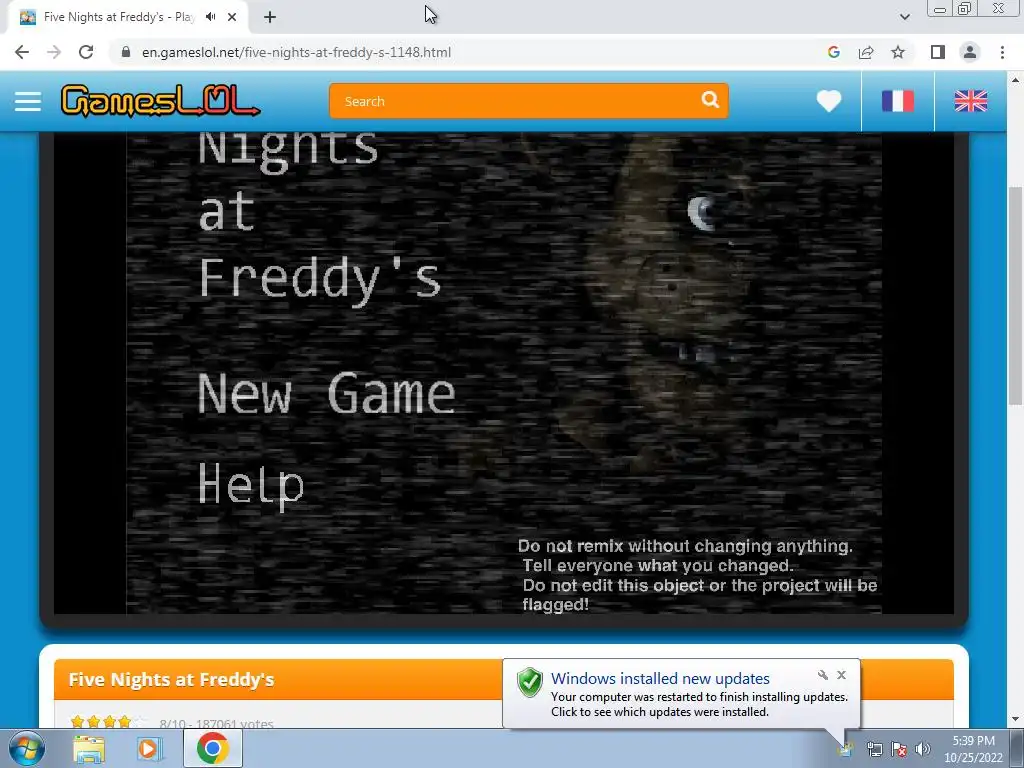Toggle the browser side panel
The image size is (1024, 768).
(938, 52)
